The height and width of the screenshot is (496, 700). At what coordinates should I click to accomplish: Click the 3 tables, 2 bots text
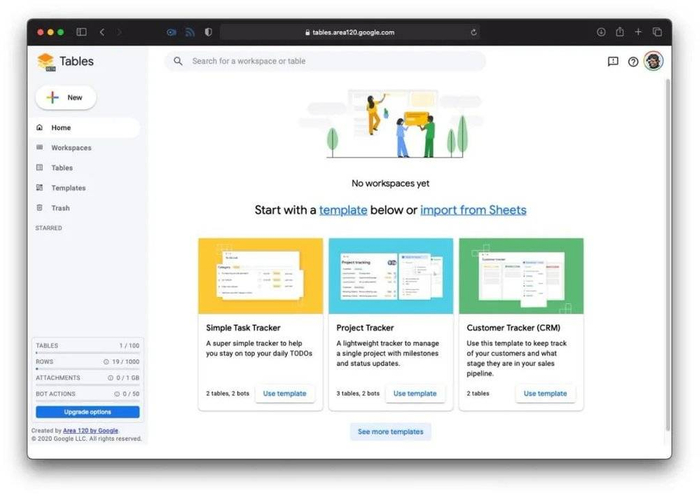coord(358,393)
